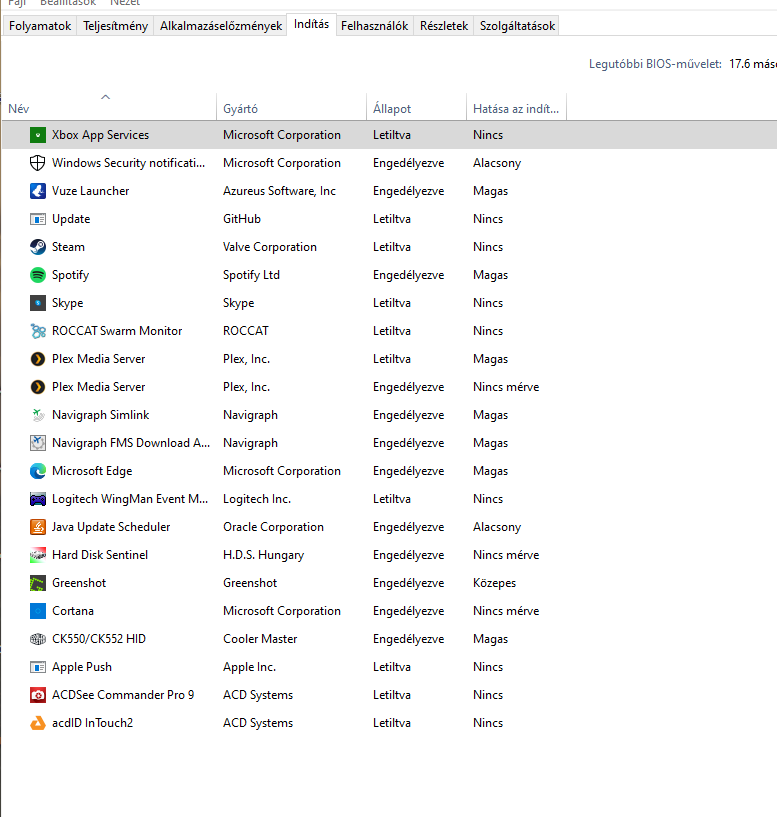
Task: Select the Vuze Launcher name
Action: (90, 191)
